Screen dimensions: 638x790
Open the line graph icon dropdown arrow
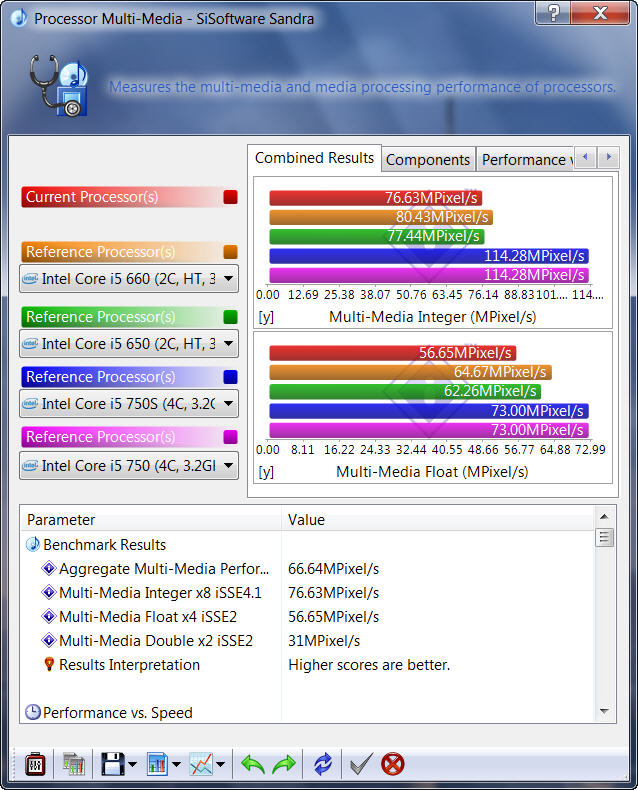click(x=221, y=765)
